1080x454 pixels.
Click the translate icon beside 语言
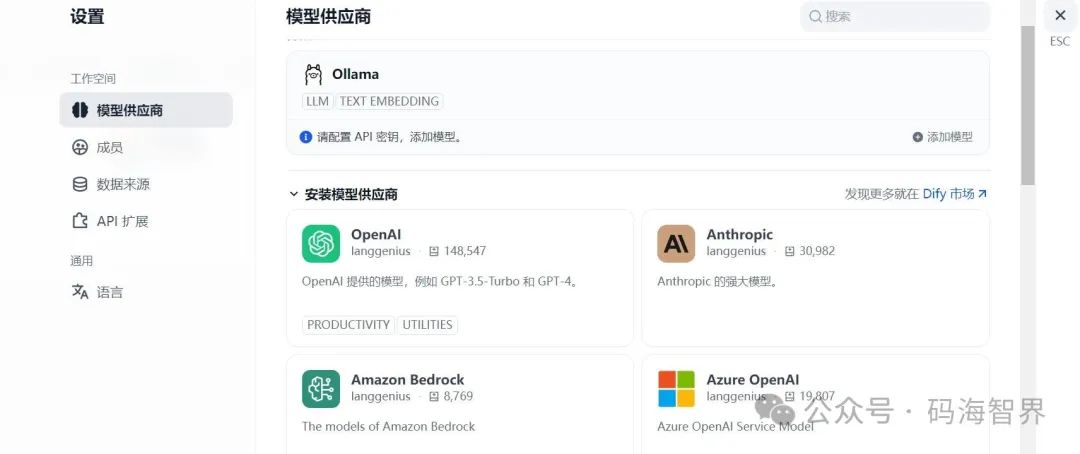coord(80,292)
